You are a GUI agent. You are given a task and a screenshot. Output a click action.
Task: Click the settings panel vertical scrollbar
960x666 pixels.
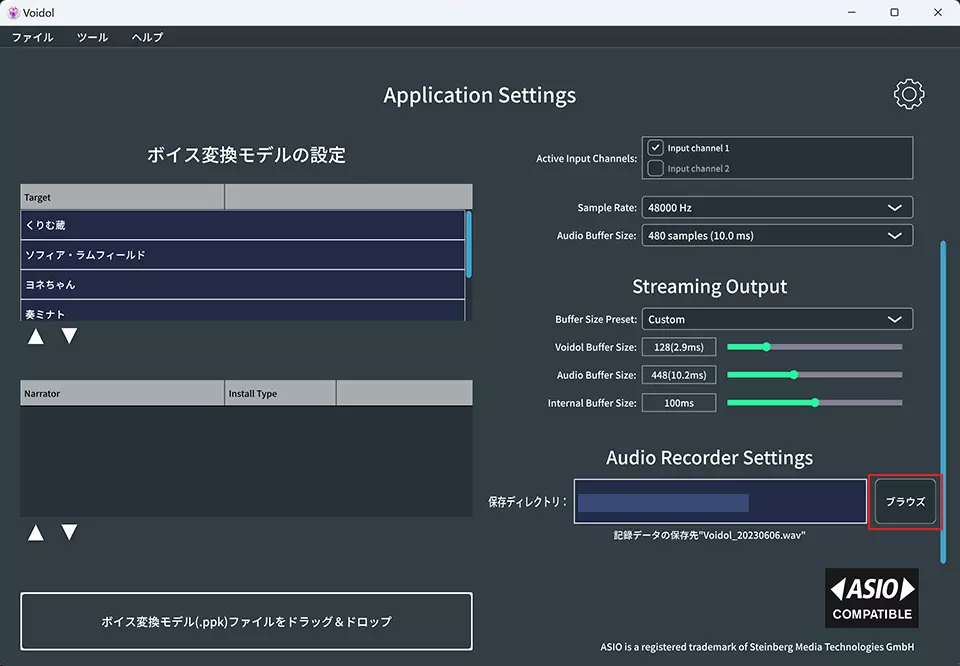tap(943, 402)
